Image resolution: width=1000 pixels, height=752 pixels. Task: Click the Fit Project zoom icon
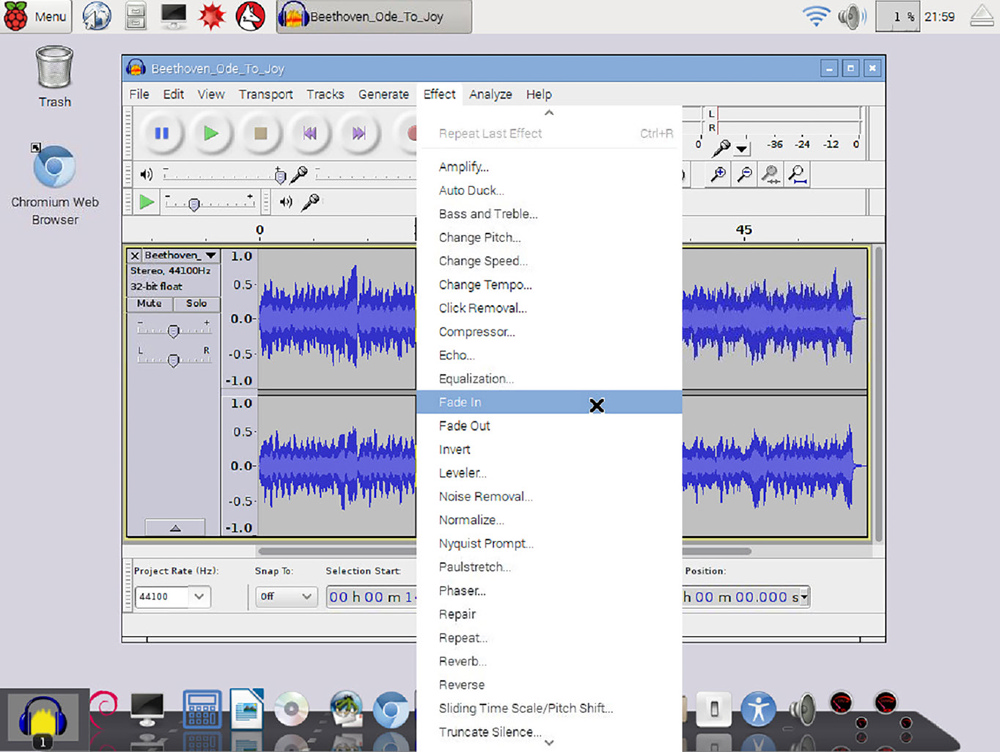797,173
